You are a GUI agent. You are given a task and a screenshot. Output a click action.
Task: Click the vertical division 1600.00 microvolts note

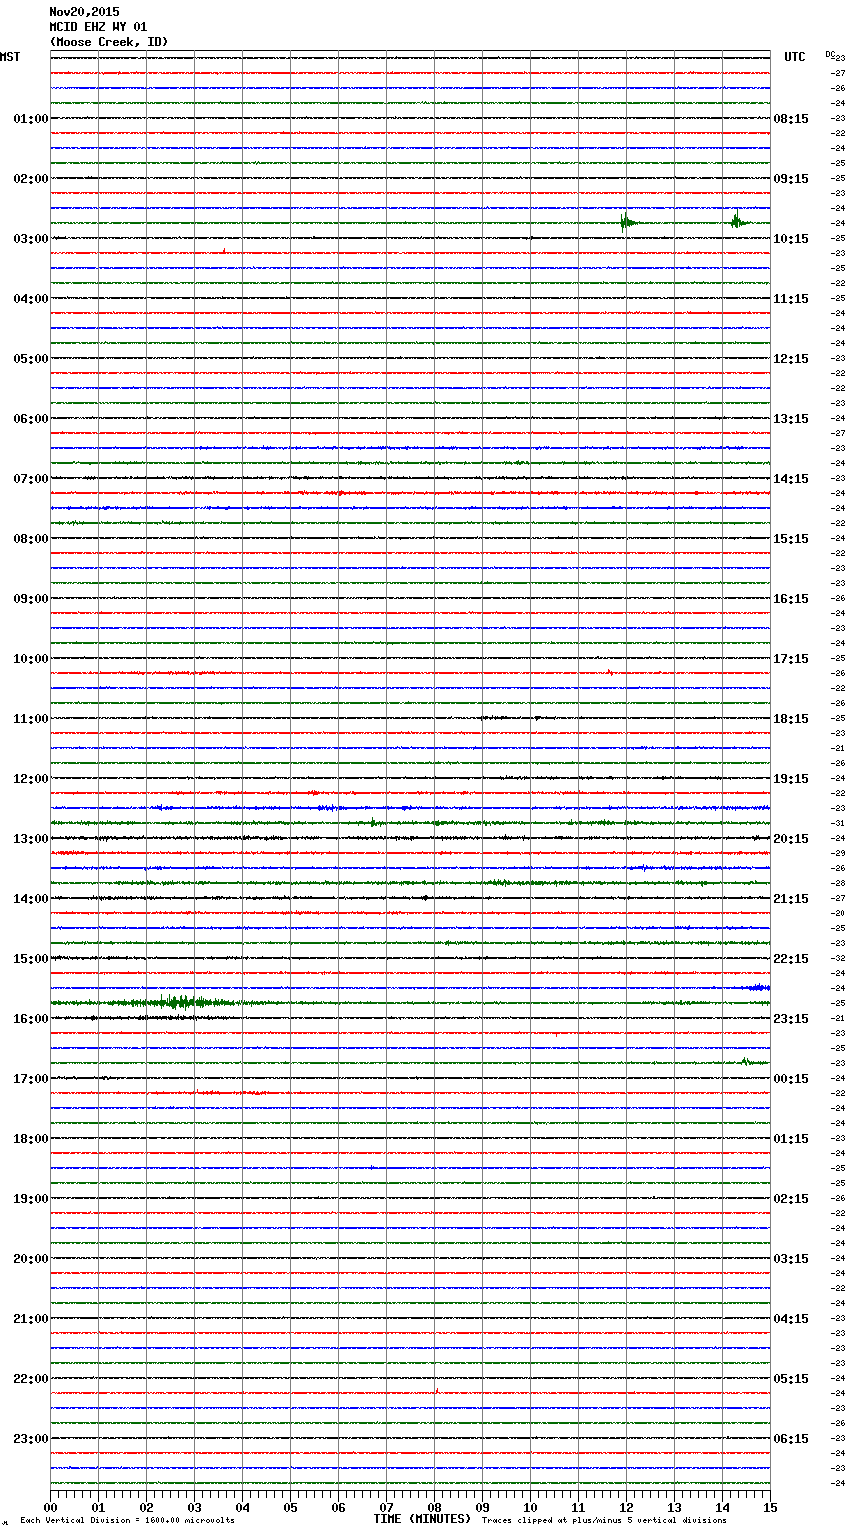(127, 1521)
